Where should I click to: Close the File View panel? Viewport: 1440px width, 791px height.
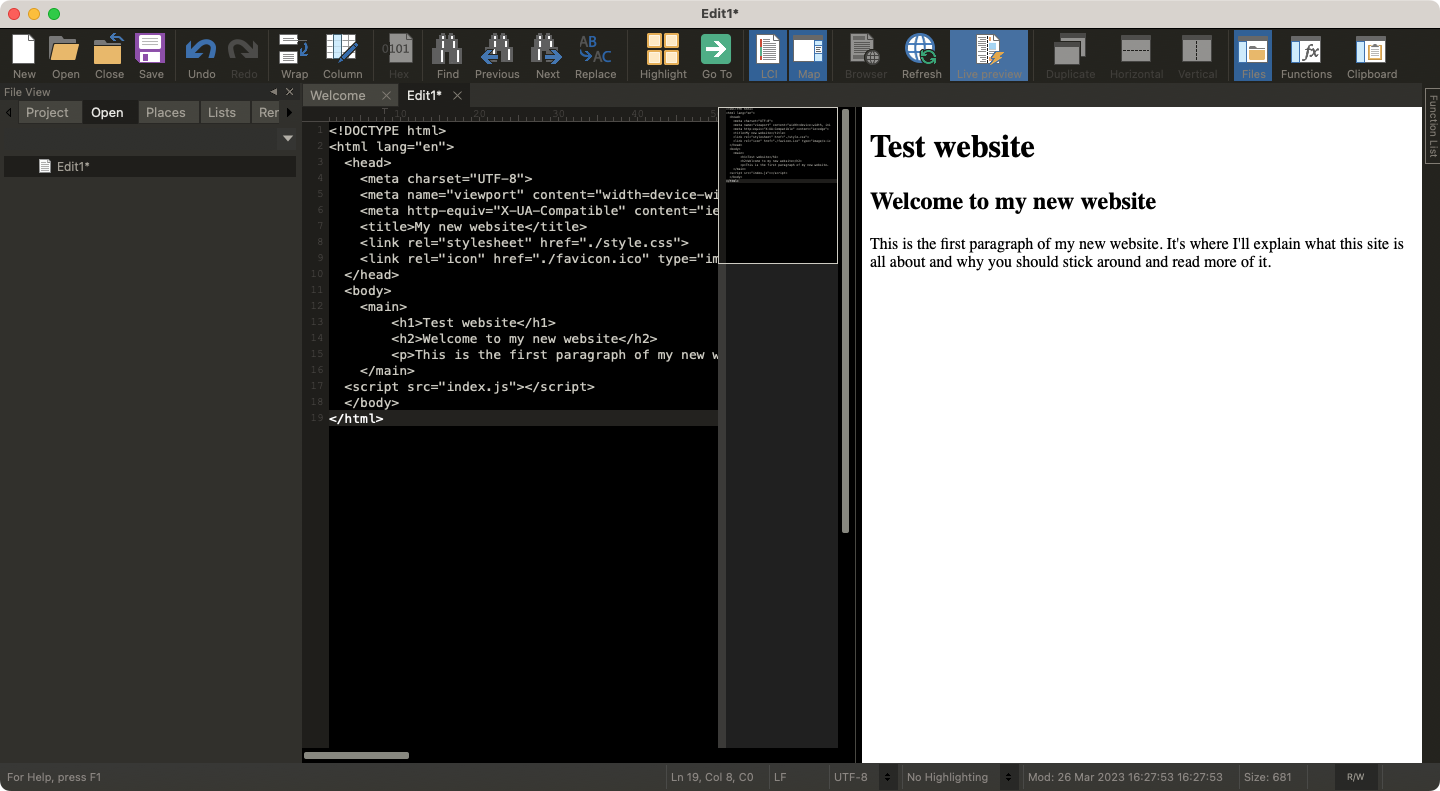(x=289, y=92)
